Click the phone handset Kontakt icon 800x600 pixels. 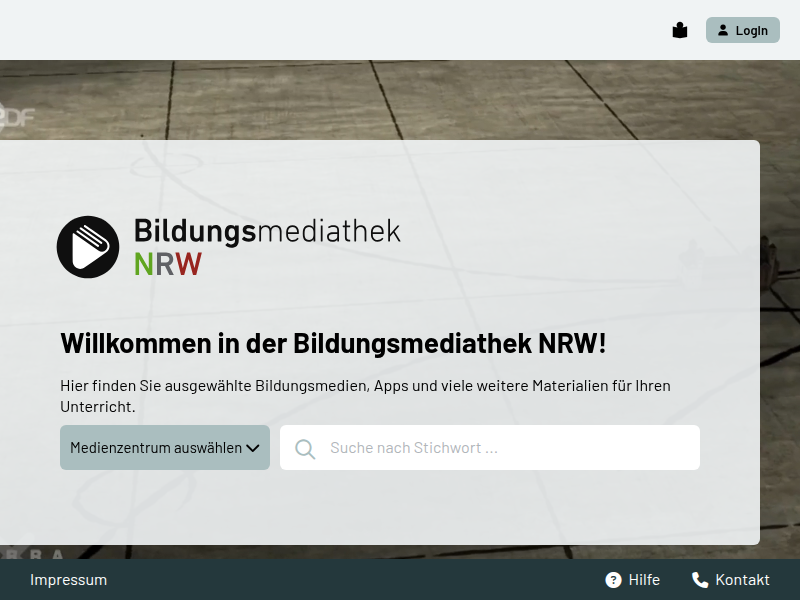[x=700, y=580]
